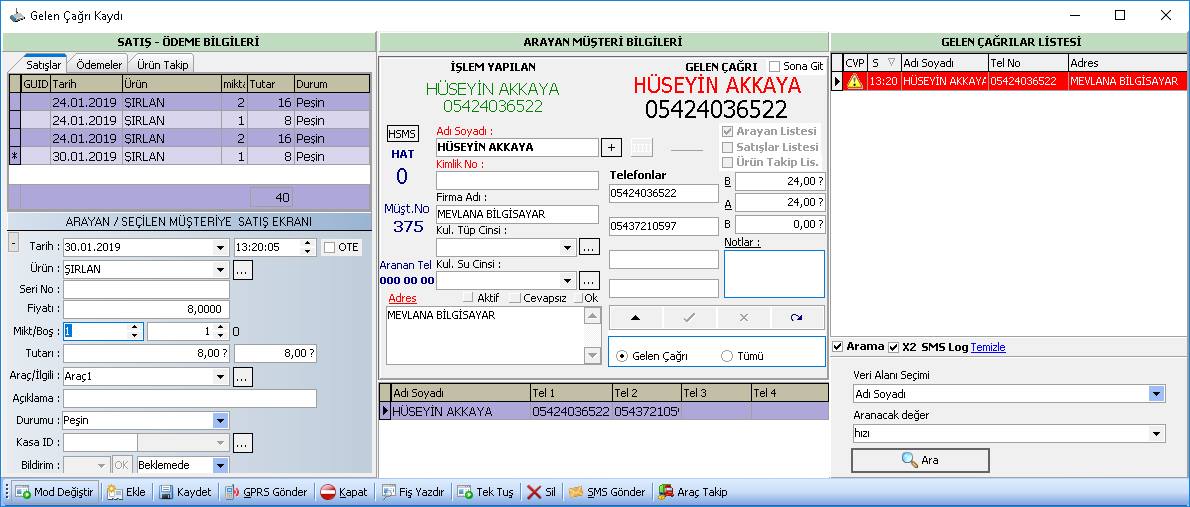Click the Kaydet save icon
1190x507 pixels.
pyautogui.click(x=166, y=492)
